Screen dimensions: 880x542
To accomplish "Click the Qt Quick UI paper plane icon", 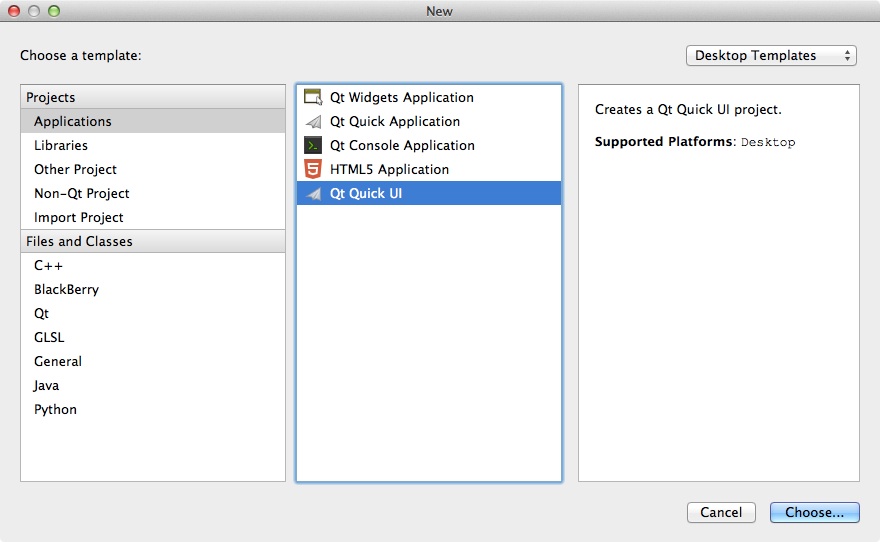I will [313, 194].
